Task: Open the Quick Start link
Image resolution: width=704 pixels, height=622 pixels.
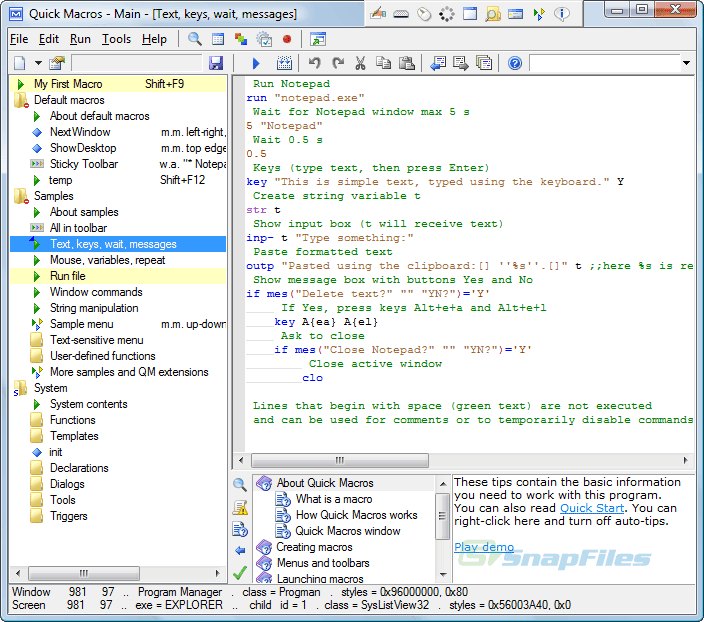Action: tap(592, 508)
